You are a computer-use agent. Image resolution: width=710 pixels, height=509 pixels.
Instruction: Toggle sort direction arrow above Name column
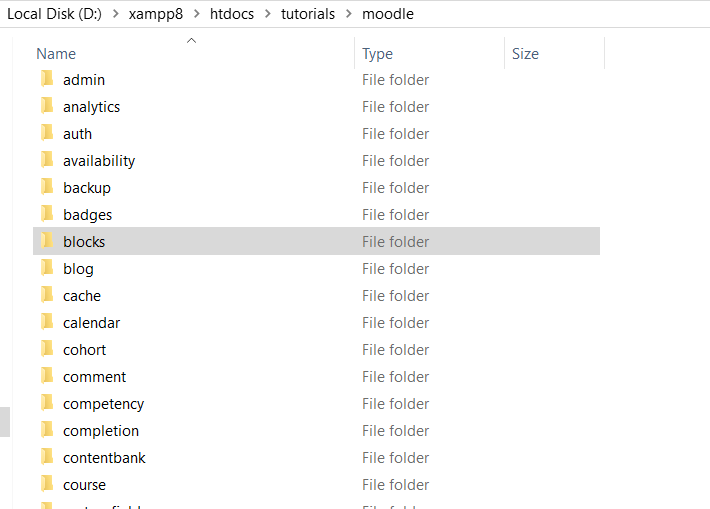tap(192, 41)
